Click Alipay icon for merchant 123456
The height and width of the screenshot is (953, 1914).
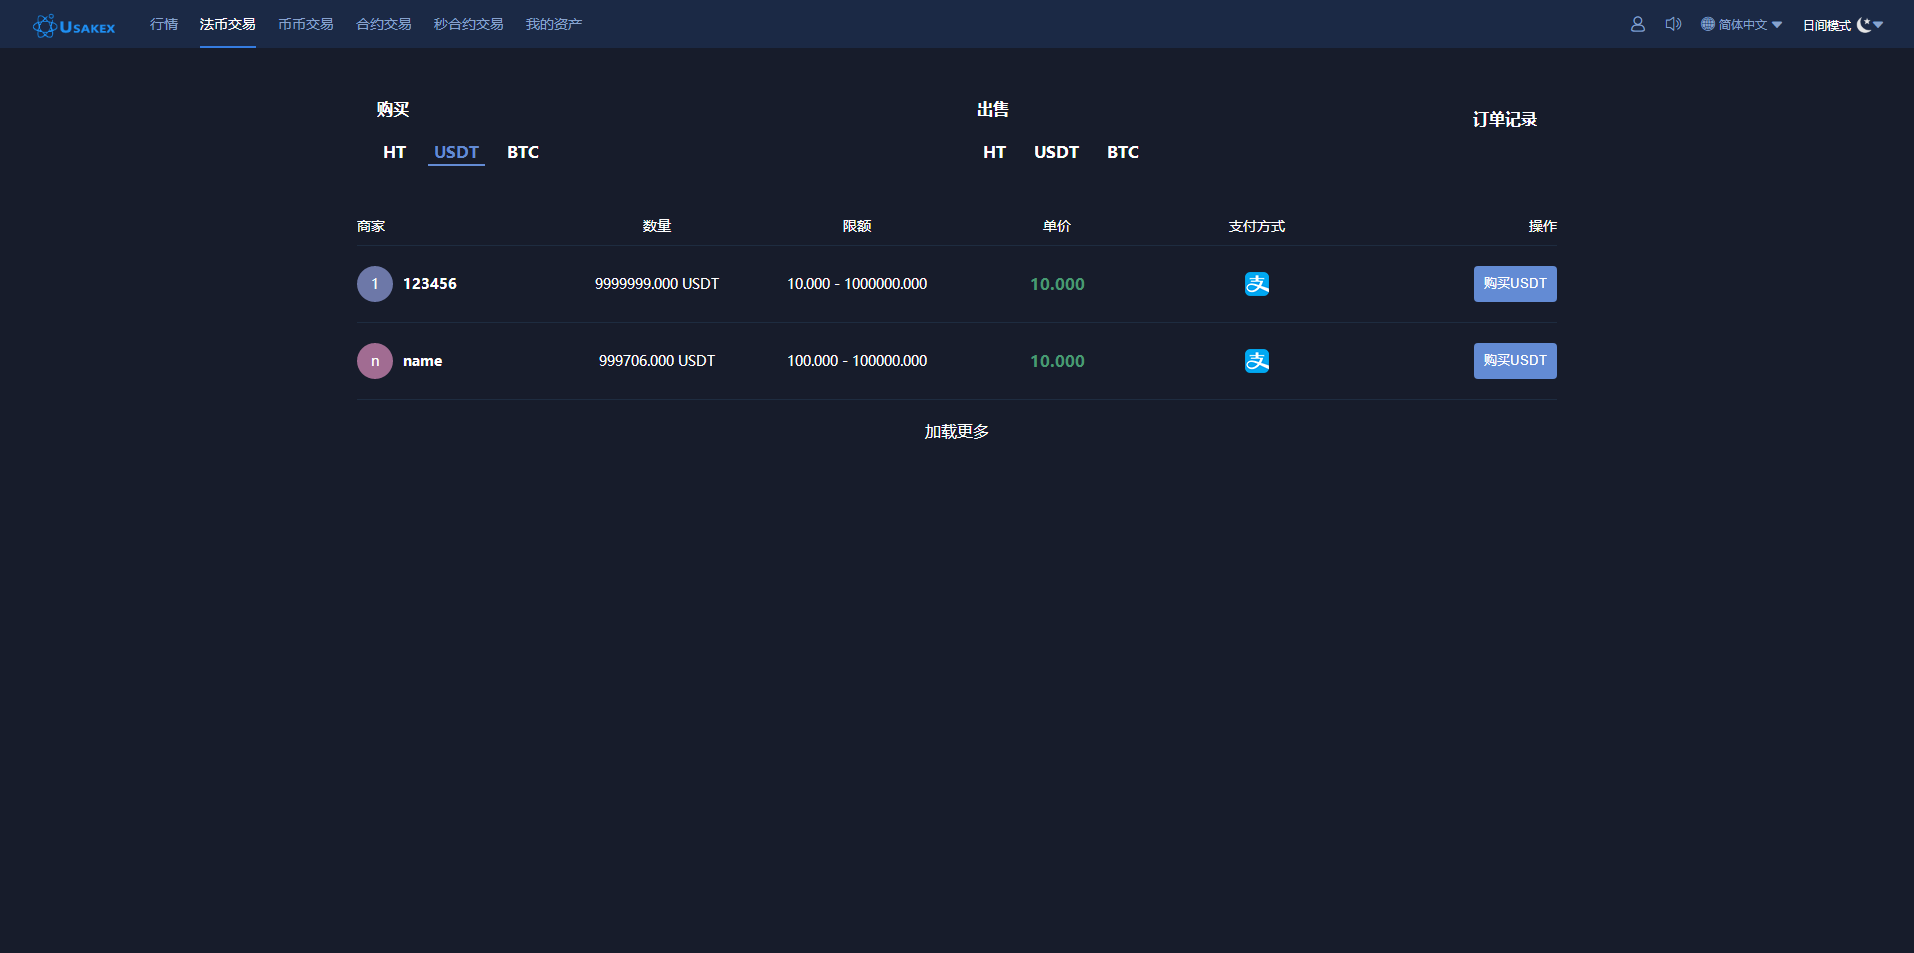(1257, 284)
